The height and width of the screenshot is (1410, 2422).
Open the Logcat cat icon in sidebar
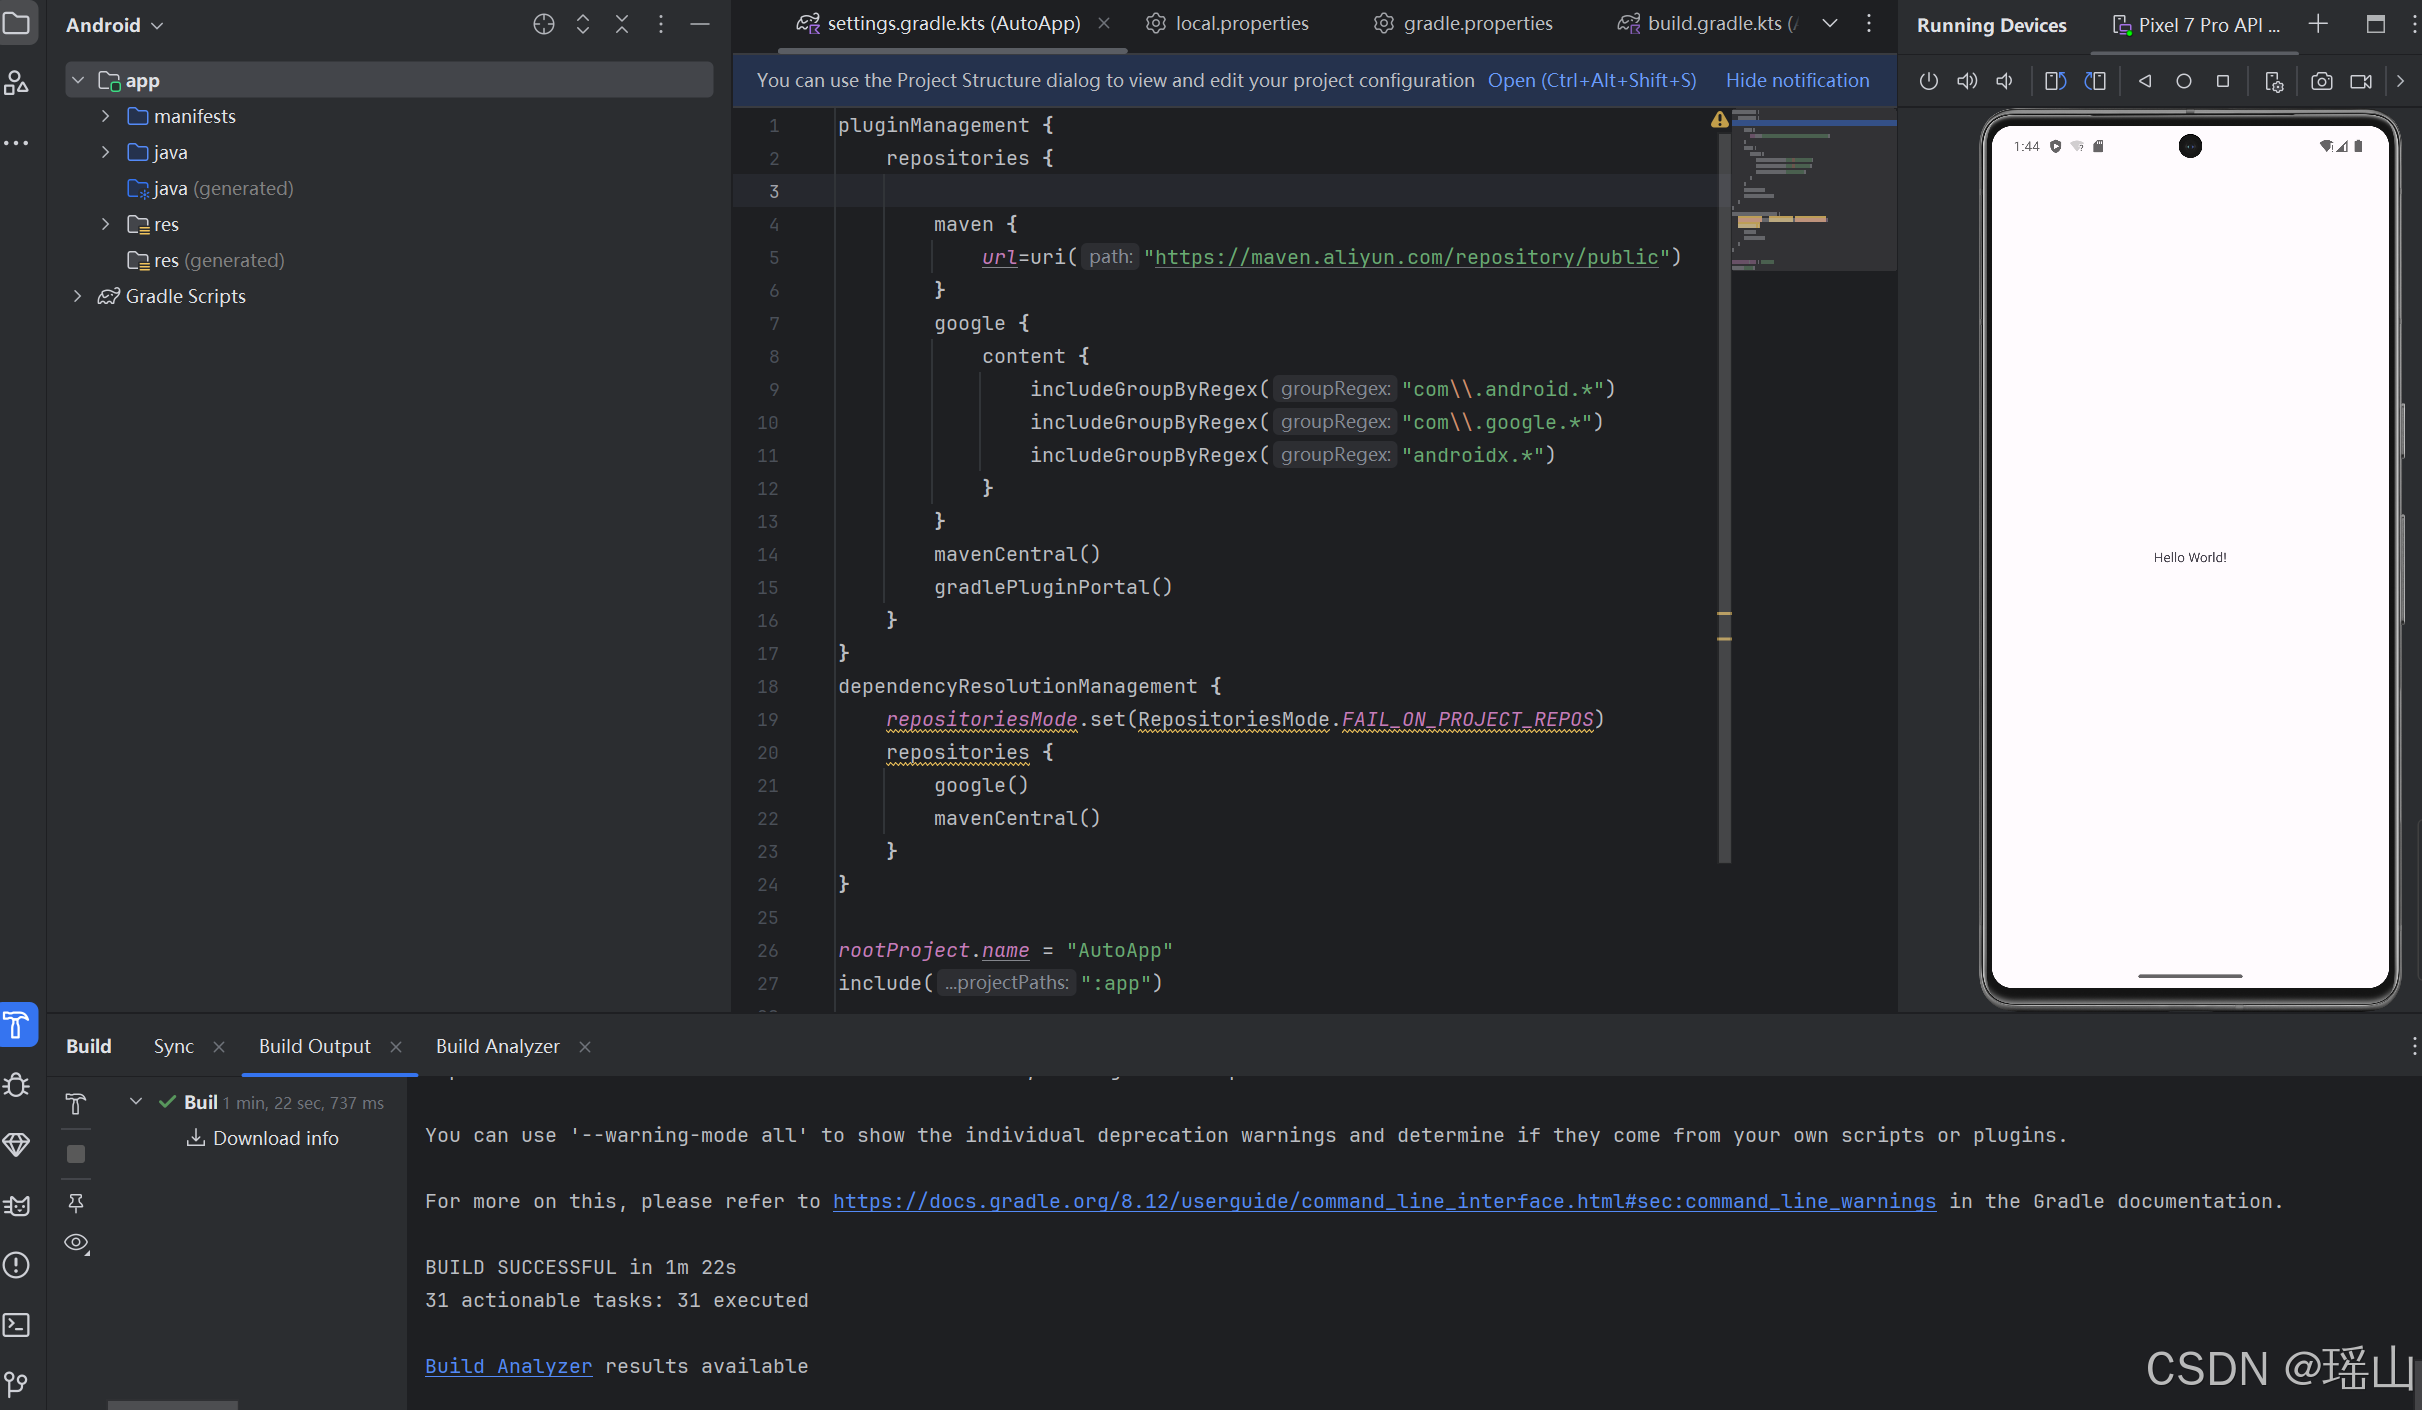tap(17, 1205)
